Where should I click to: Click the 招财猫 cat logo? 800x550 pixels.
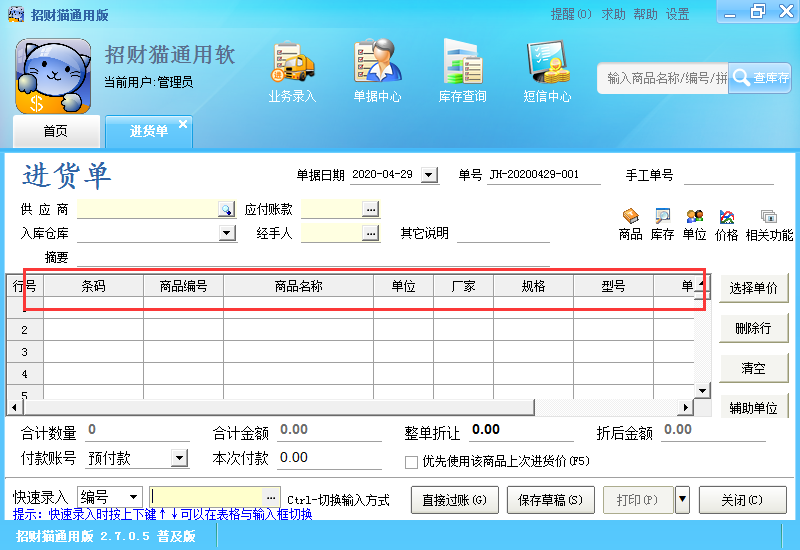pos(53,76)
